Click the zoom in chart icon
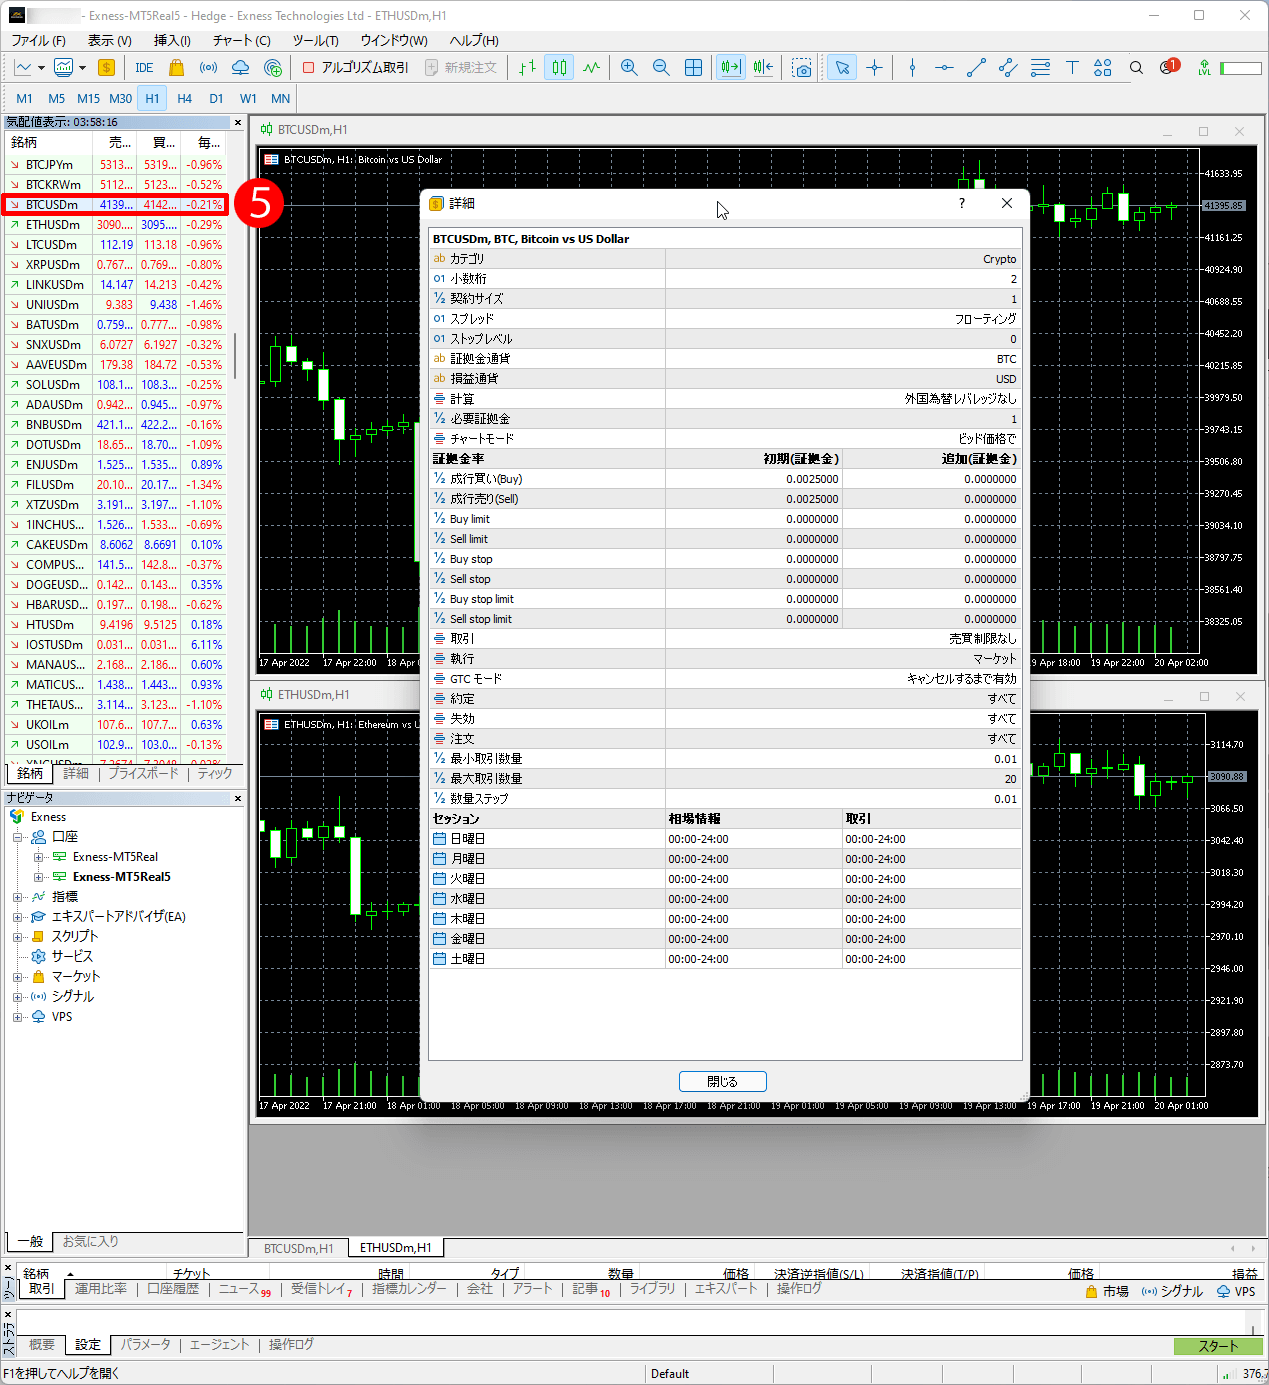The image size is (1269, 1385). [629, 68]
